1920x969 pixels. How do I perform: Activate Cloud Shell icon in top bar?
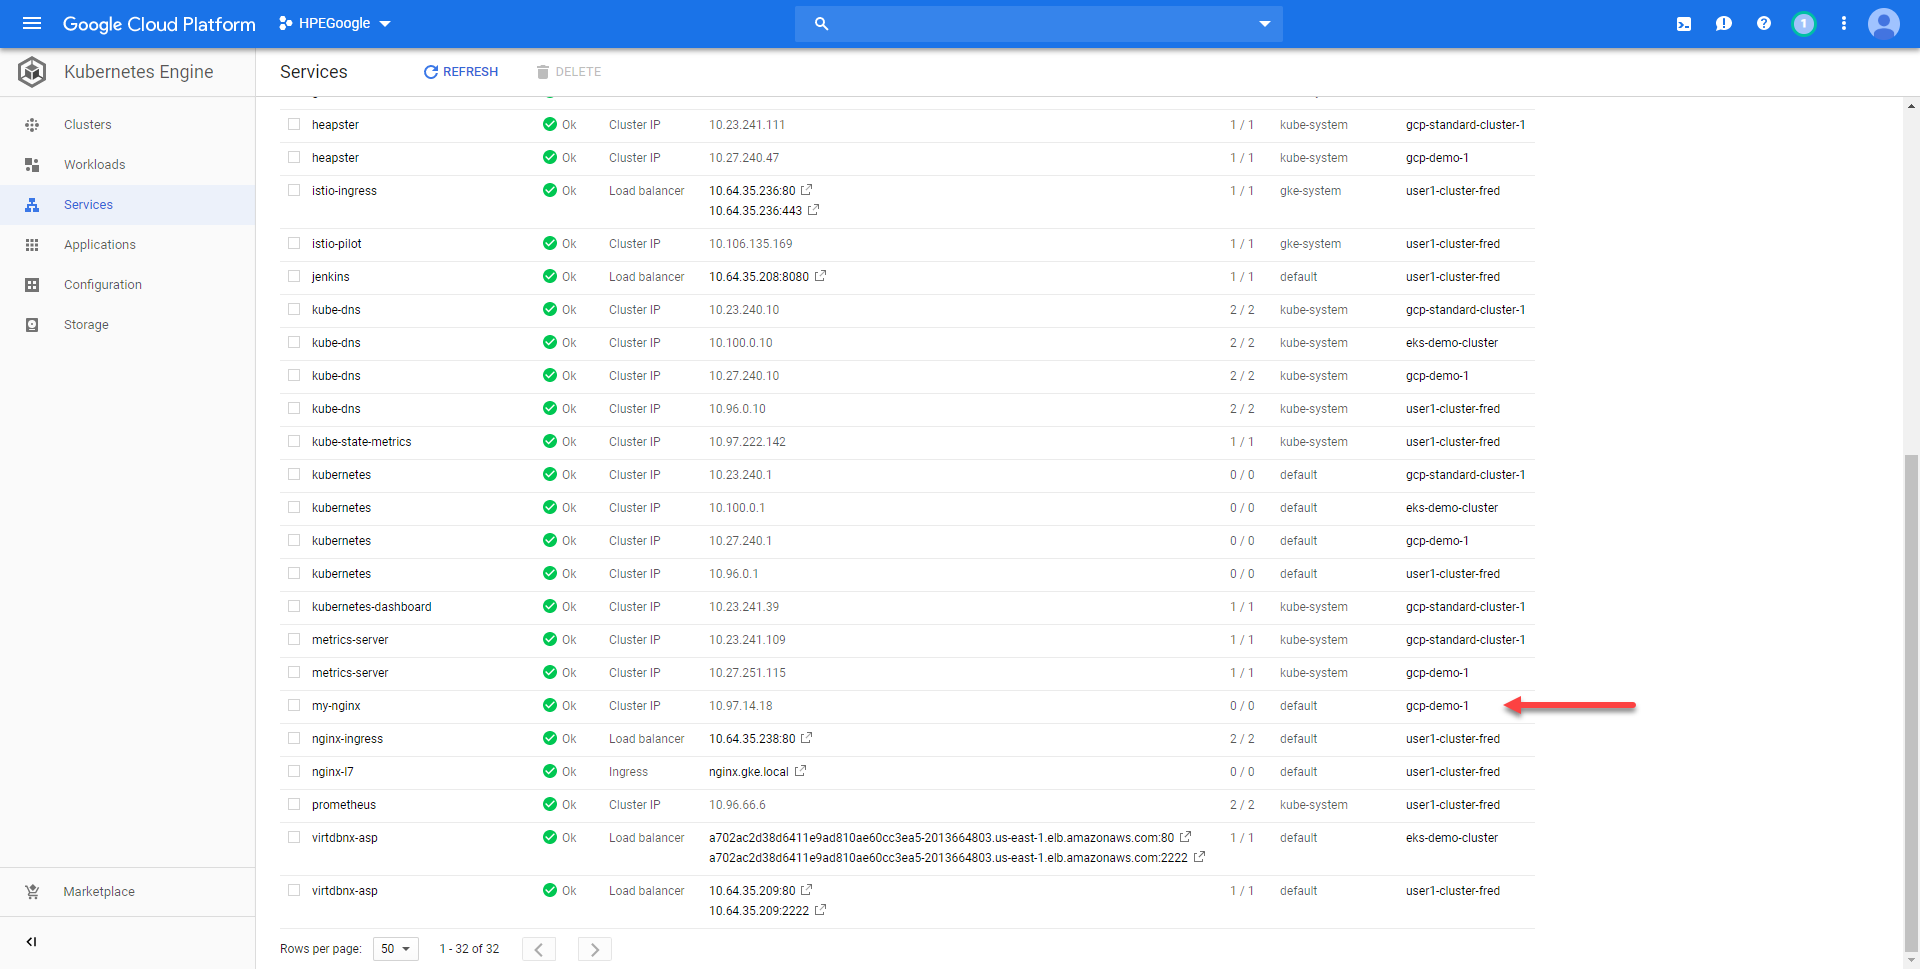pos(1684,24)
